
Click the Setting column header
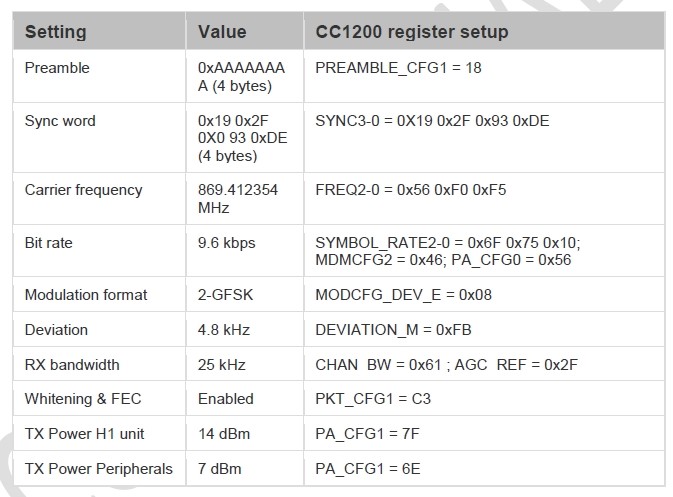(x=55, y=32)
